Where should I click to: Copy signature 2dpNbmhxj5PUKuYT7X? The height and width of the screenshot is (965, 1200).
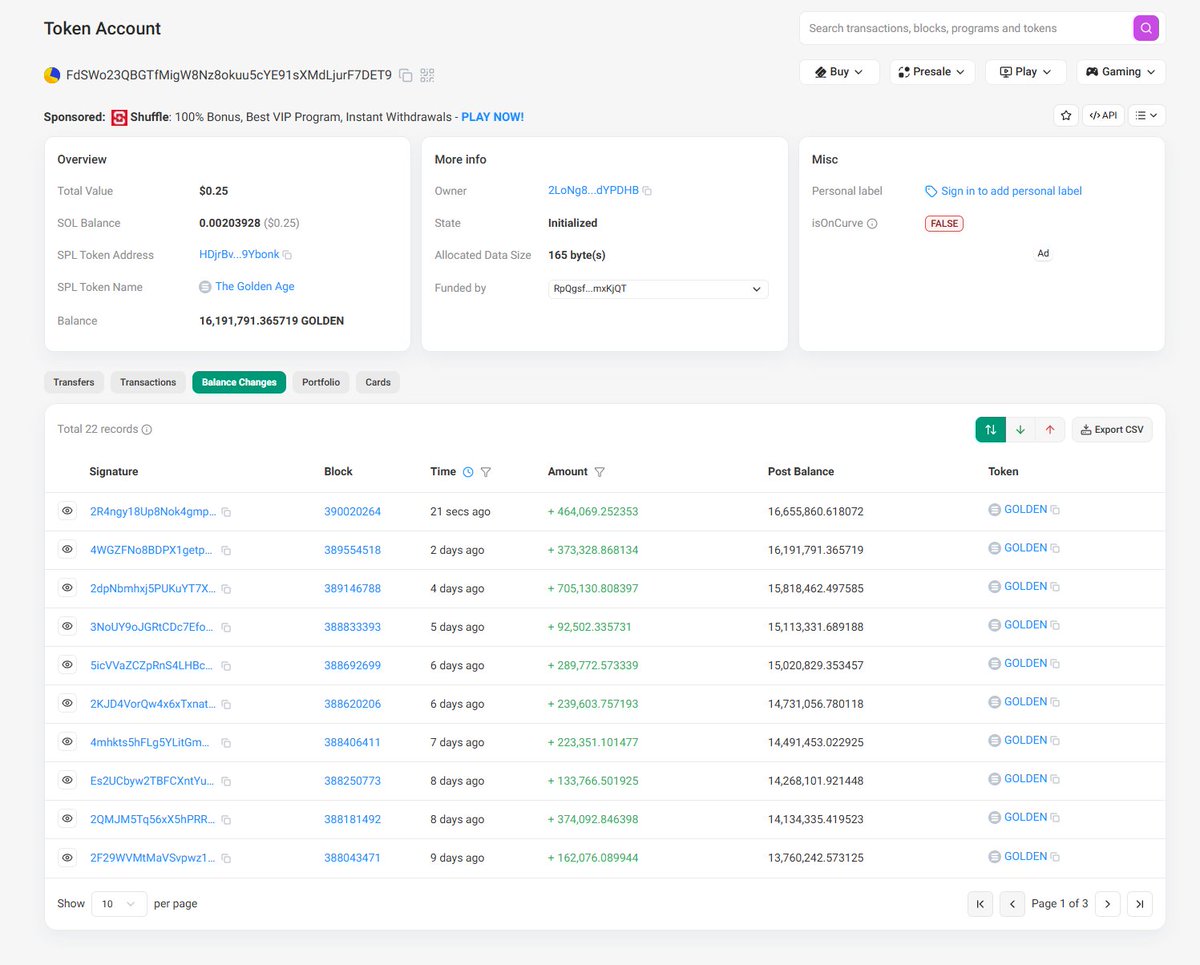pyautogui.click(x=226, y=589)
